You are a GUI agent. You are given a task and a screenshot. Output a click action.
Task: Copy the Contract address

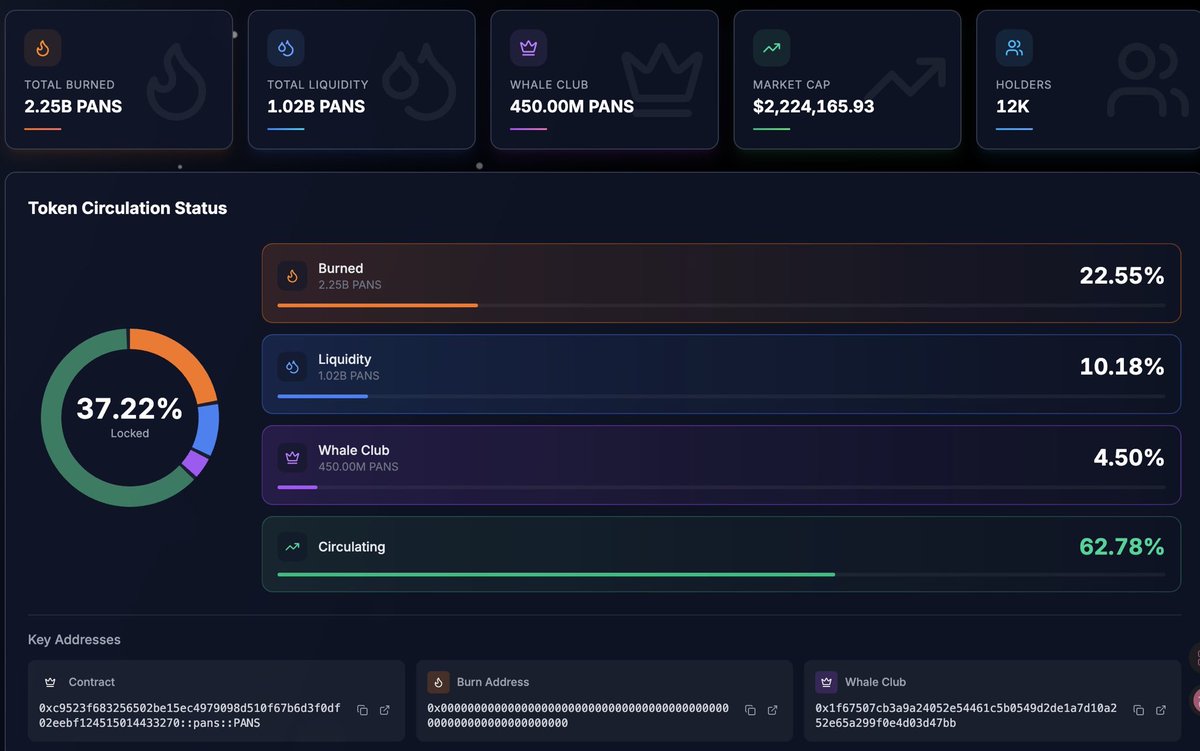pyautogui.click(x=362, y=710)
